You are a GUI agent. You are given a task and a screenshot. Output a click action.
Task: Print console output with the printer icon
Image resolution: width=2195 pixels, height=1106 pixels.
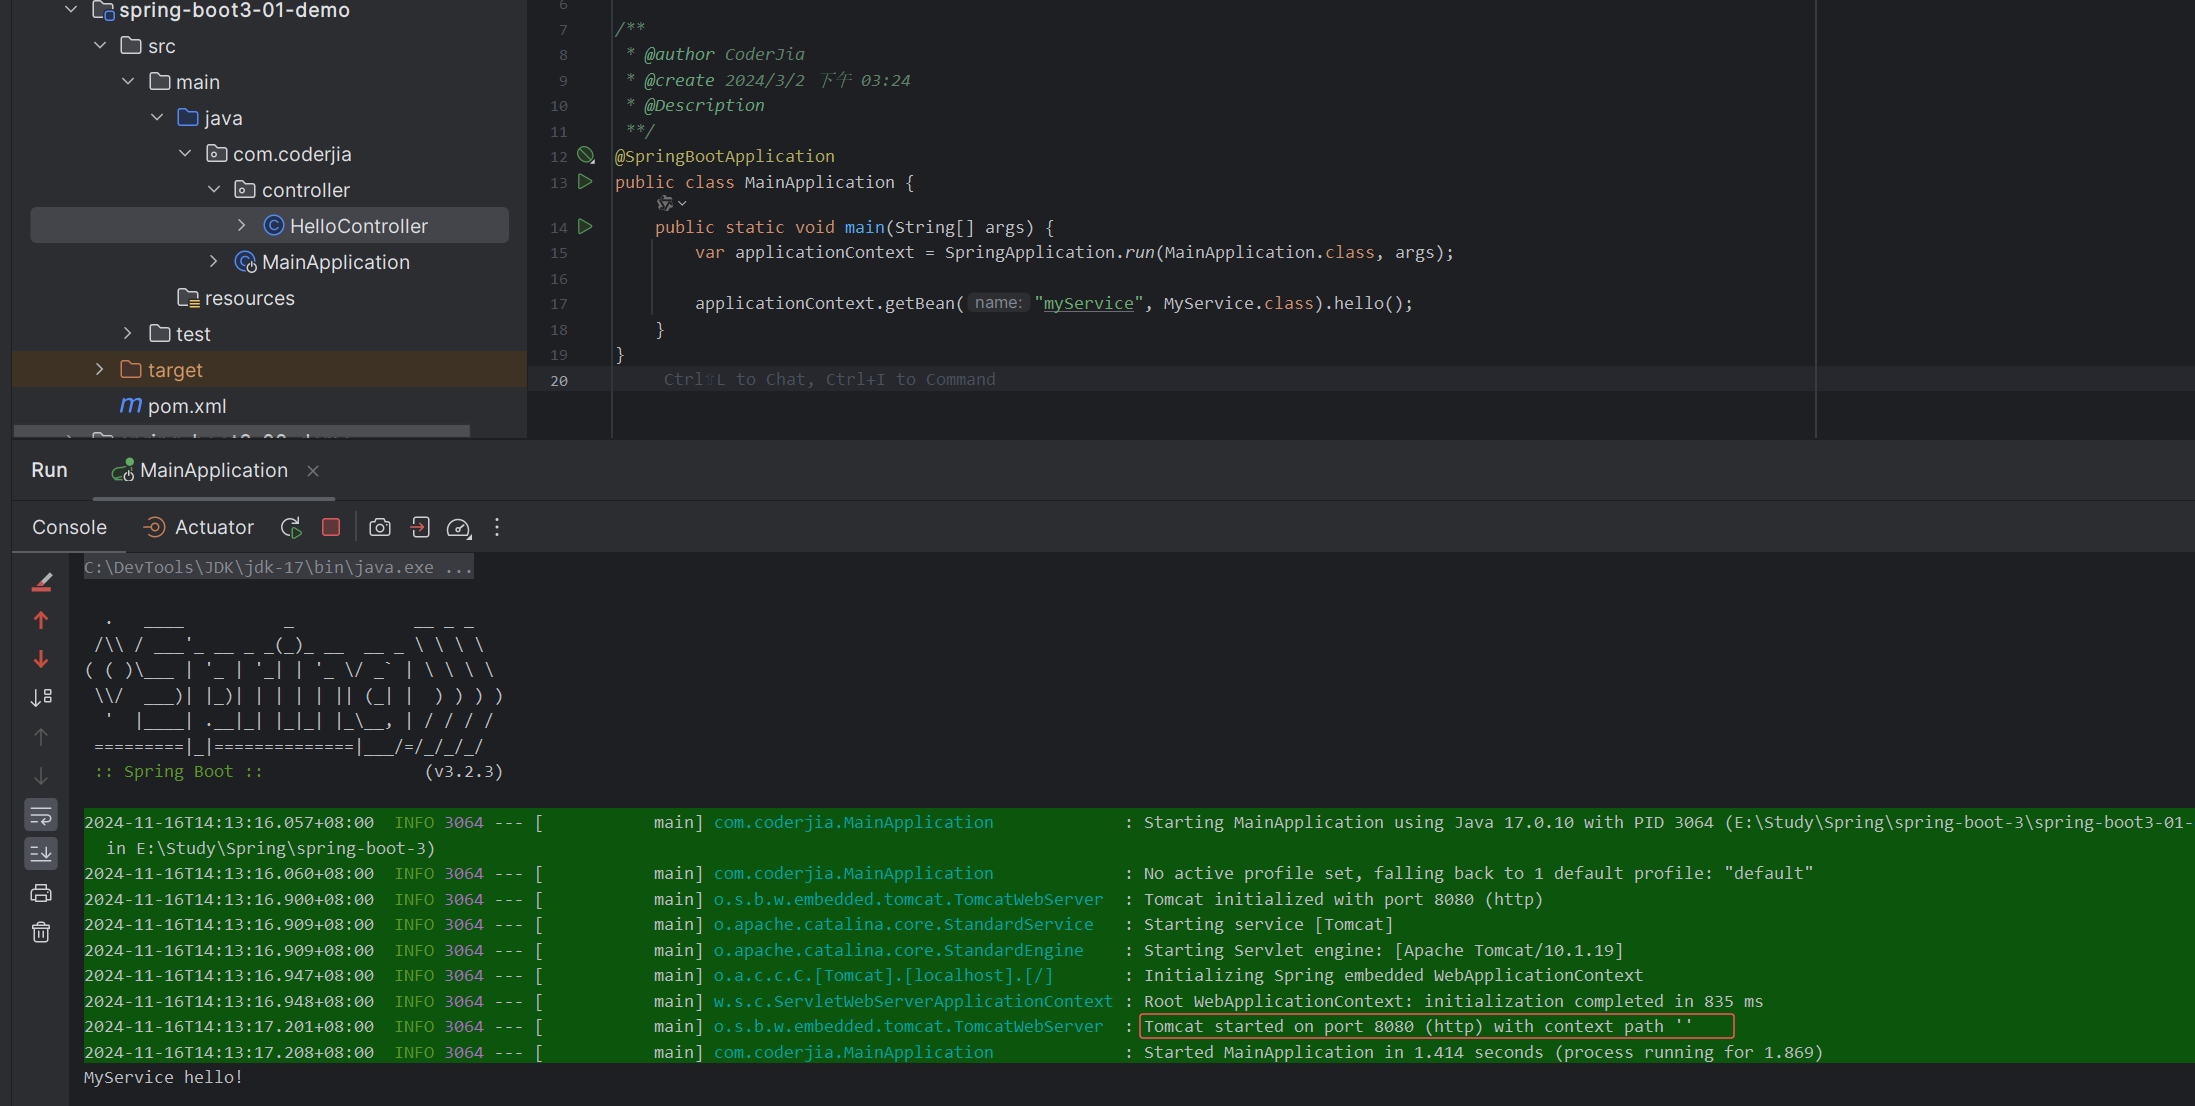(x=41, y=893)
